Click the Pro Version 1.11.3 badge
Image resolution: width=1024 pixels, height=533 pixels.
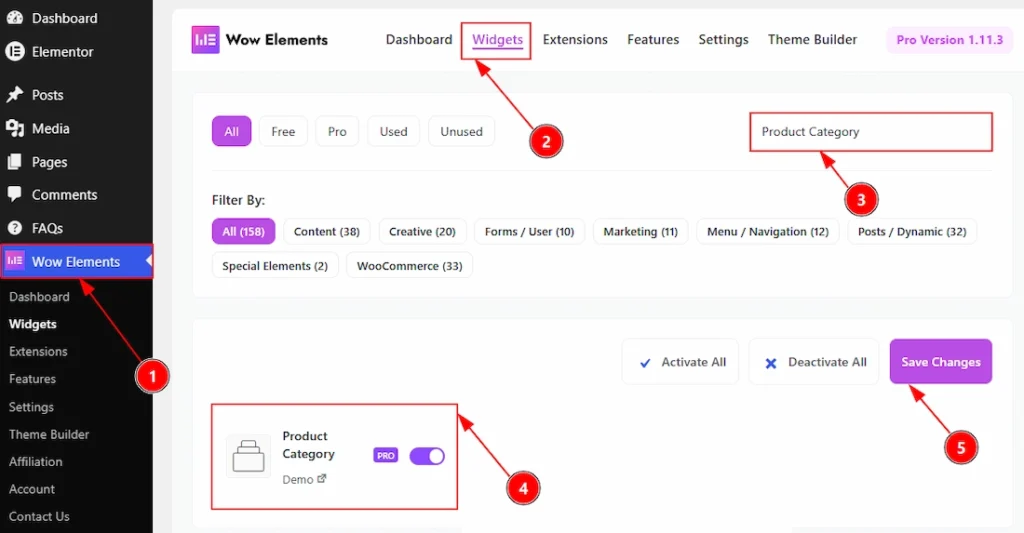(950, 40)
